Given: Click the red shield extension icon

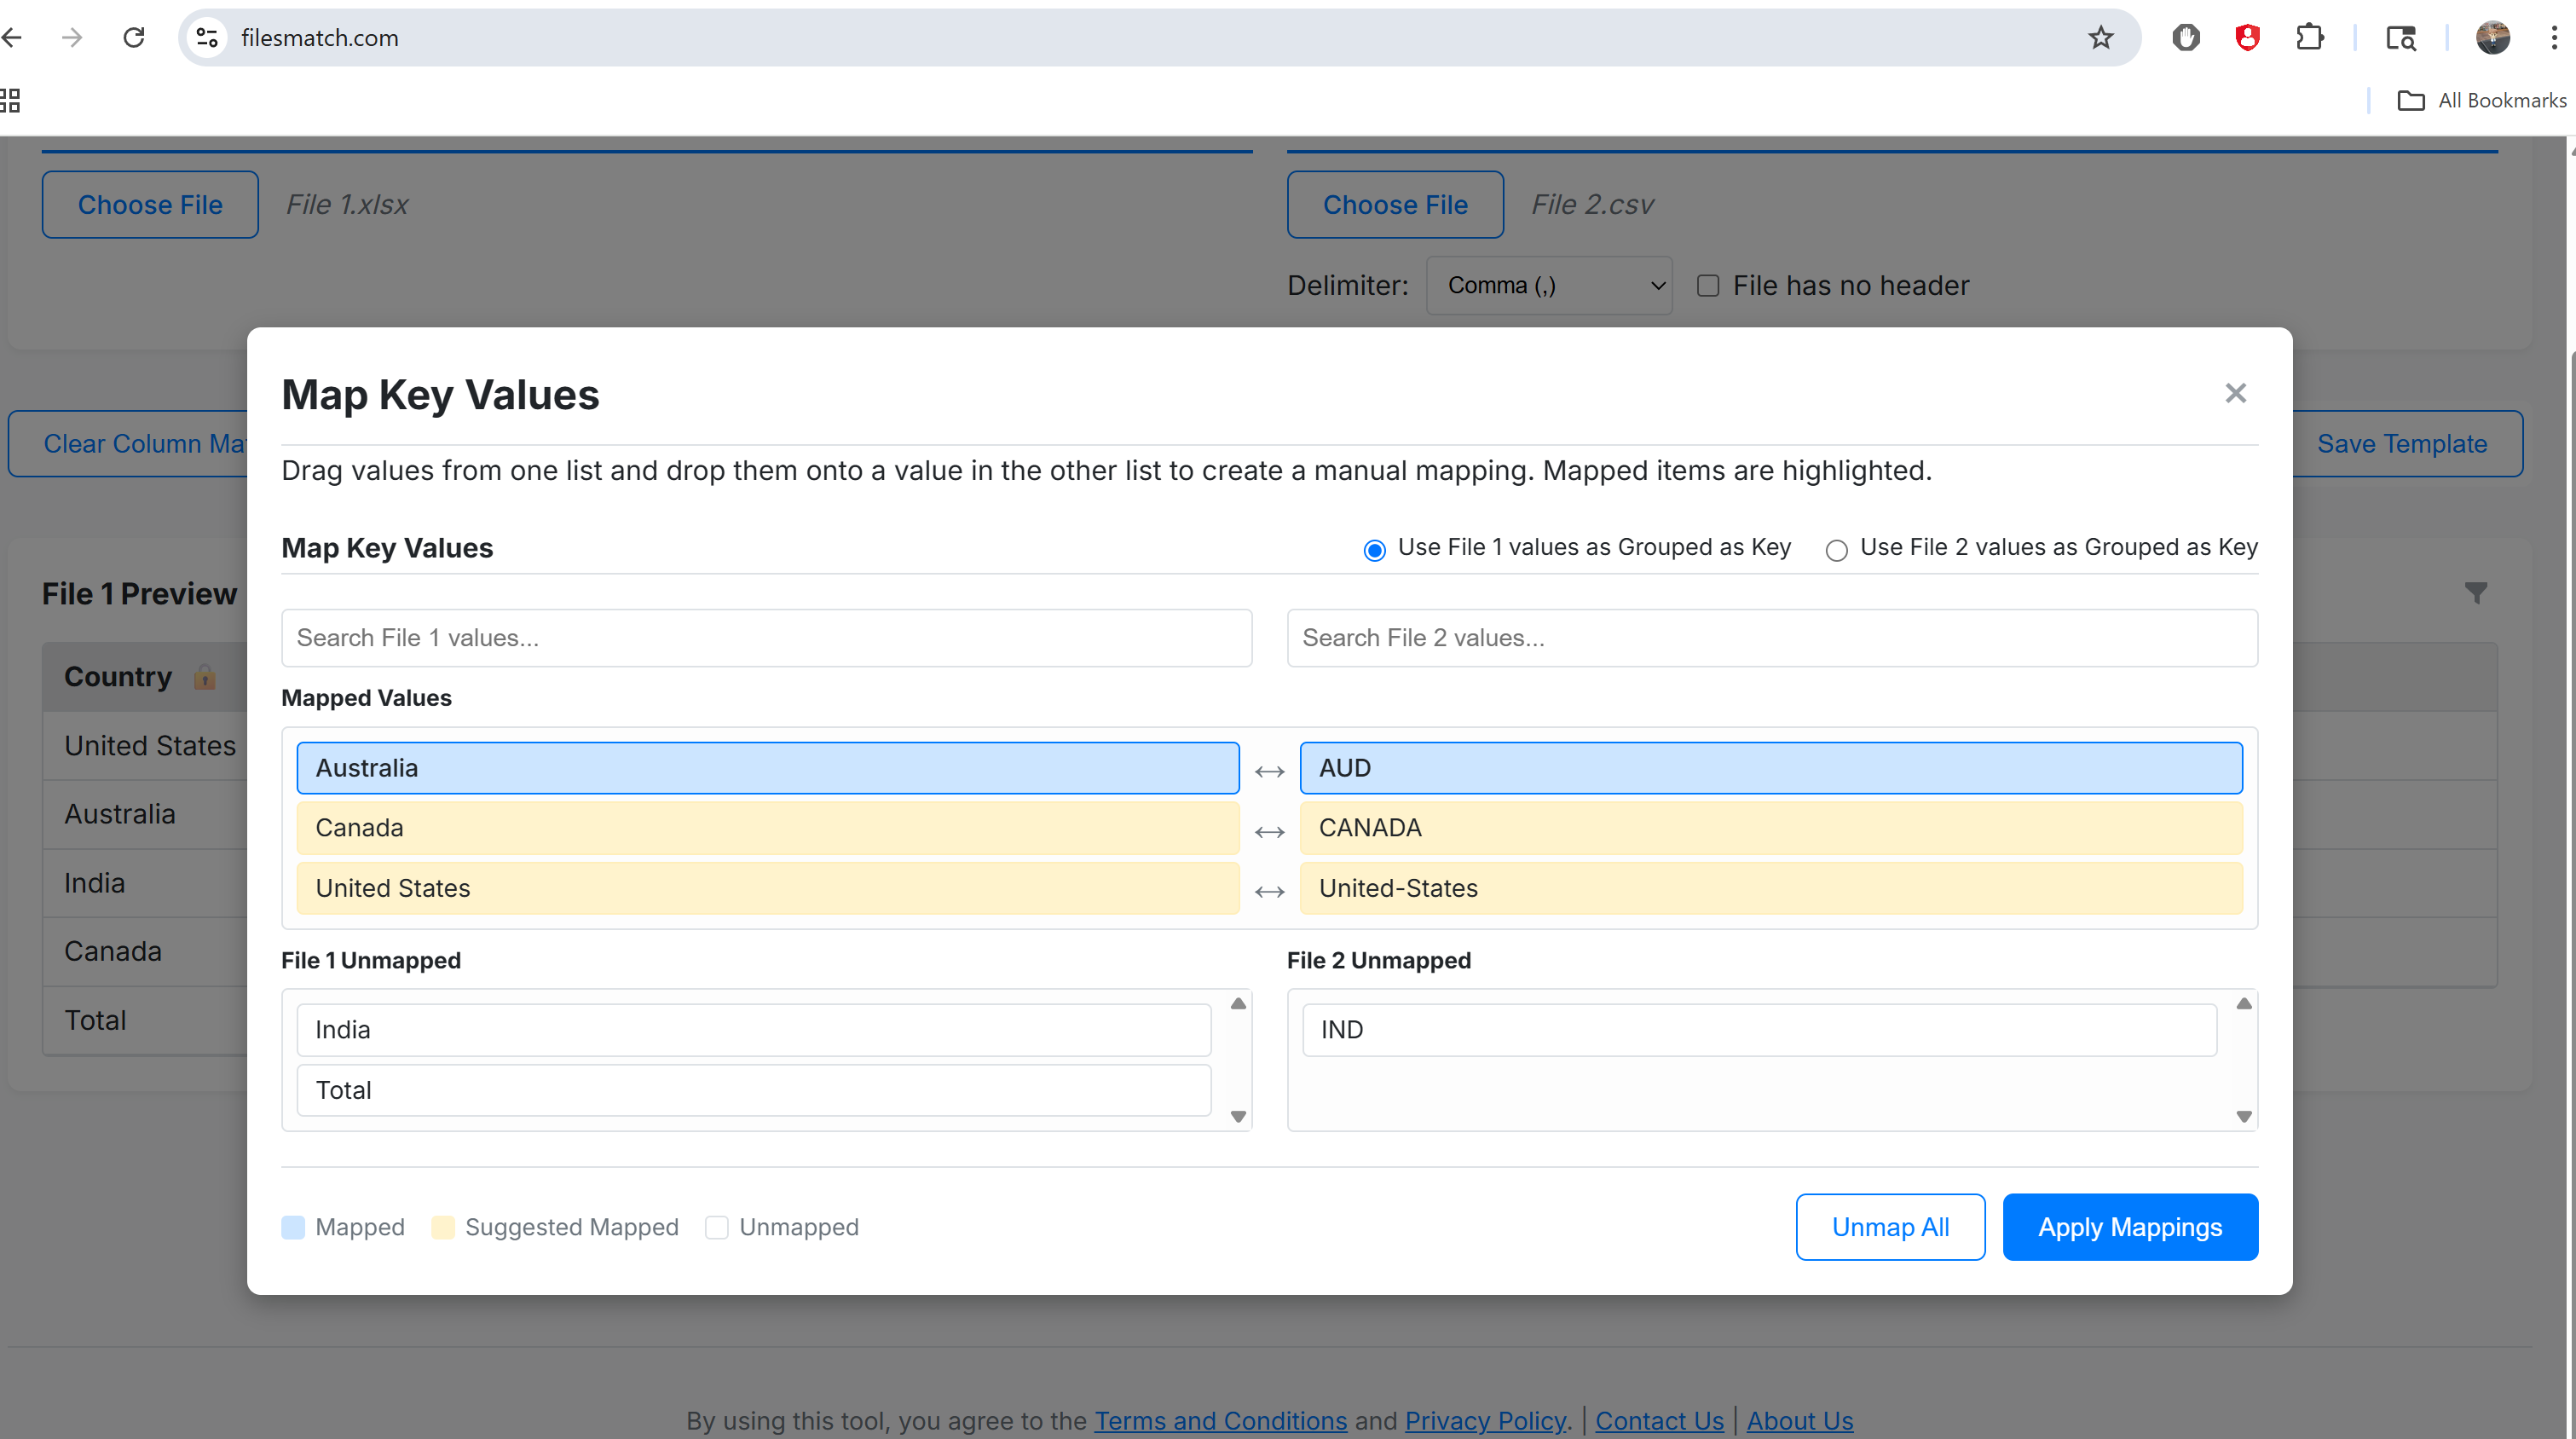Looking at the screenshot, I should coord(2247,38).
